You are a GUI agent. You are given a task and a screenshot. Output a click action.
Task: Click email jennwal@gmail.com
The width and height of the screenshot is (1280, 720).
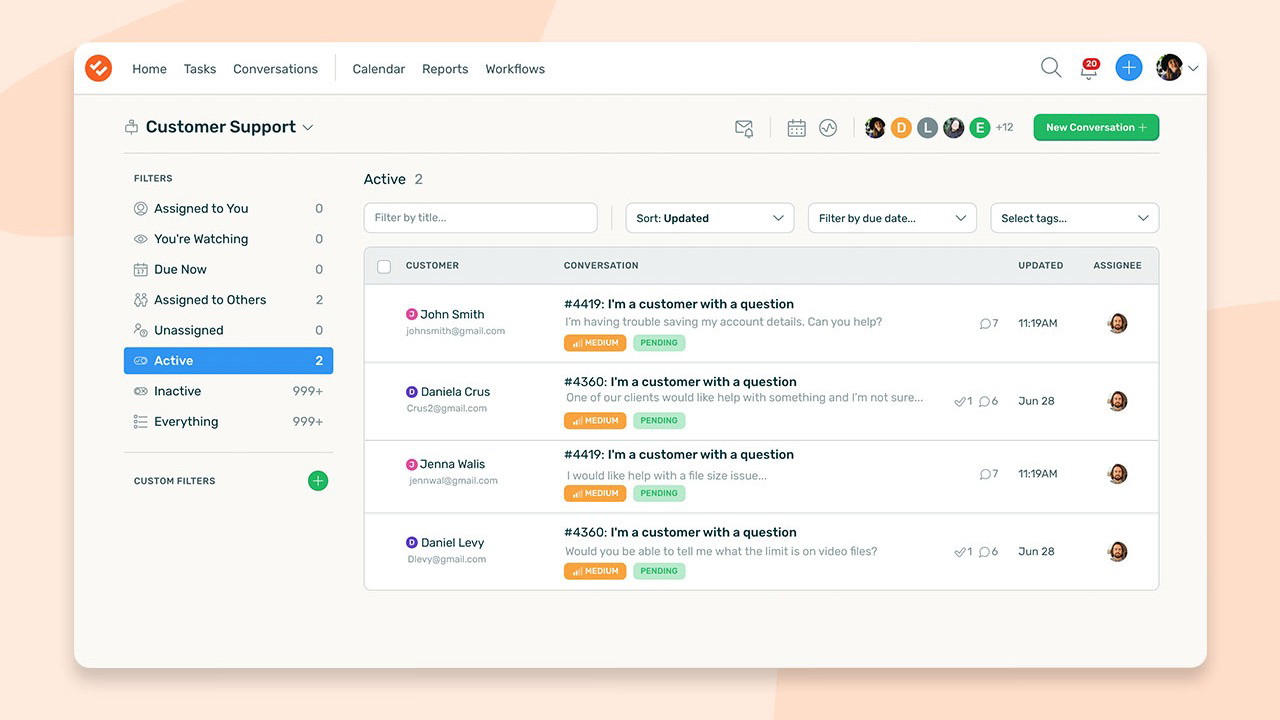(x=453, y=481)
